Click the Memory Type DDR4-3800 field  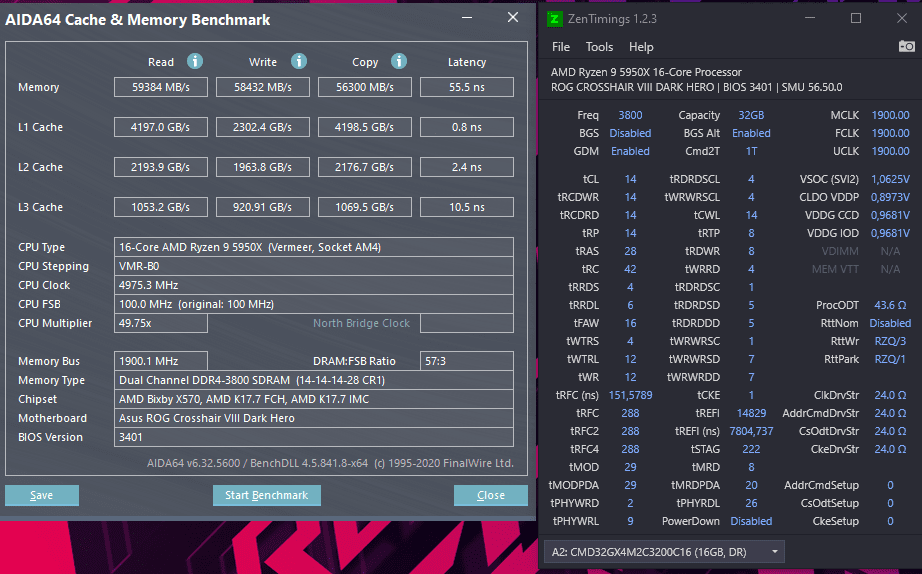[x=313, y=380]
